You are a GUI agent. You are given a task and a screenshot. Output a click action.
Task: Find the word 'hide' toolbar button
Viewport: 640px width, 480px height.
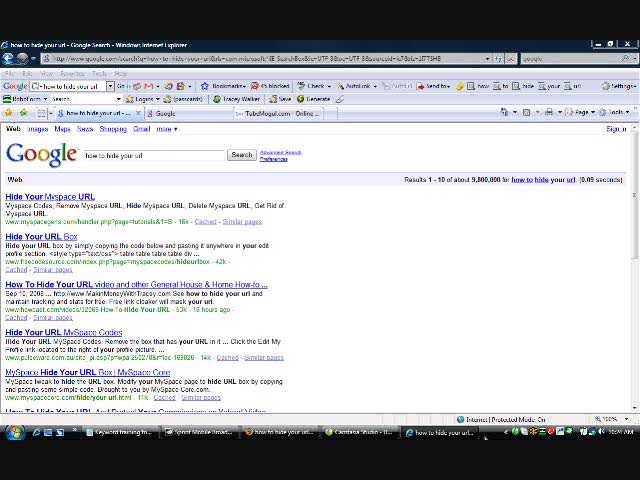pyautogui.click(x=524, y=86)
